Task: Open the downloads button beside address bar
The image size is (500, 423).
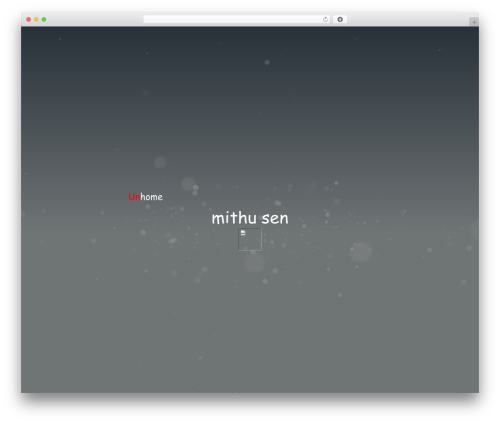Action: coord(340,20)
